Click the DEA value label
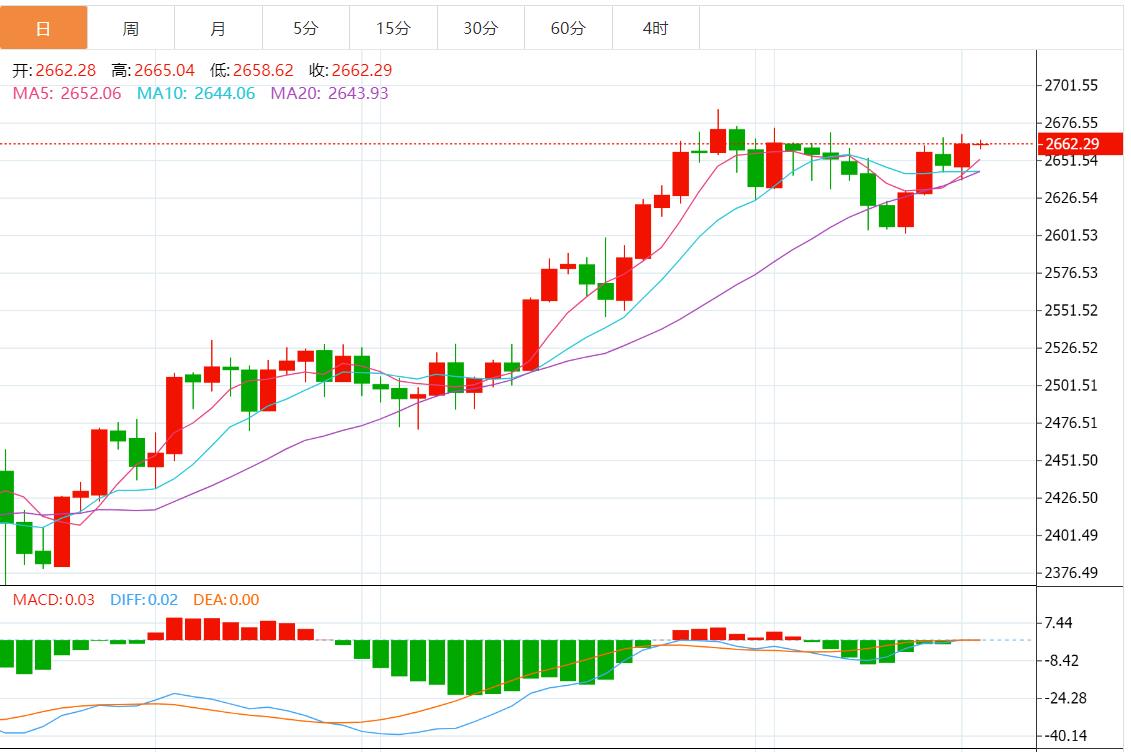The image size is (1131, 752). [226, 599]
